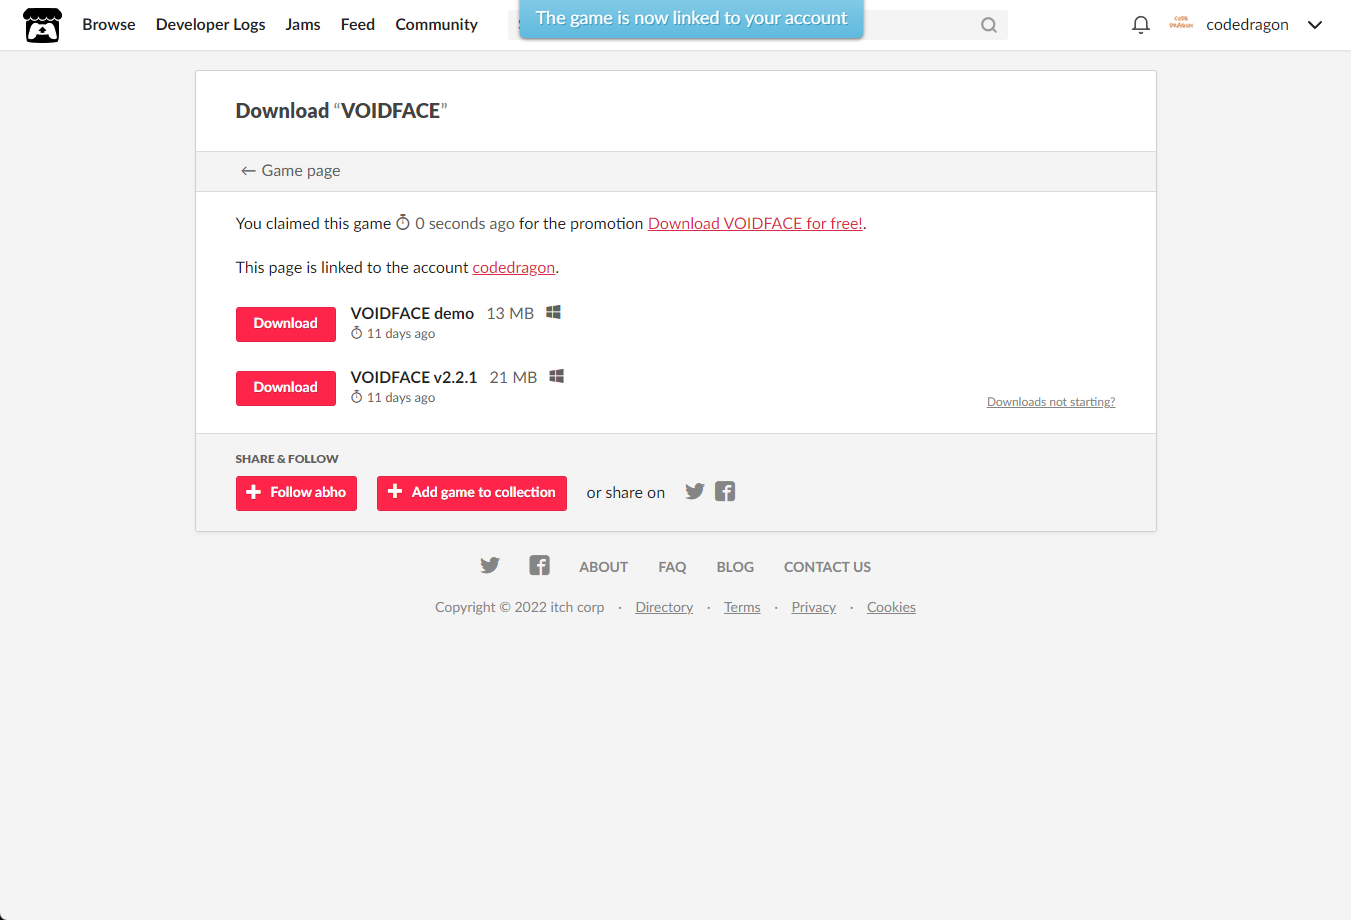Click the 'Download "VOIDFACE"' page heading
This screenshot has height=920, width=1351.
click(x=341, y=111)
